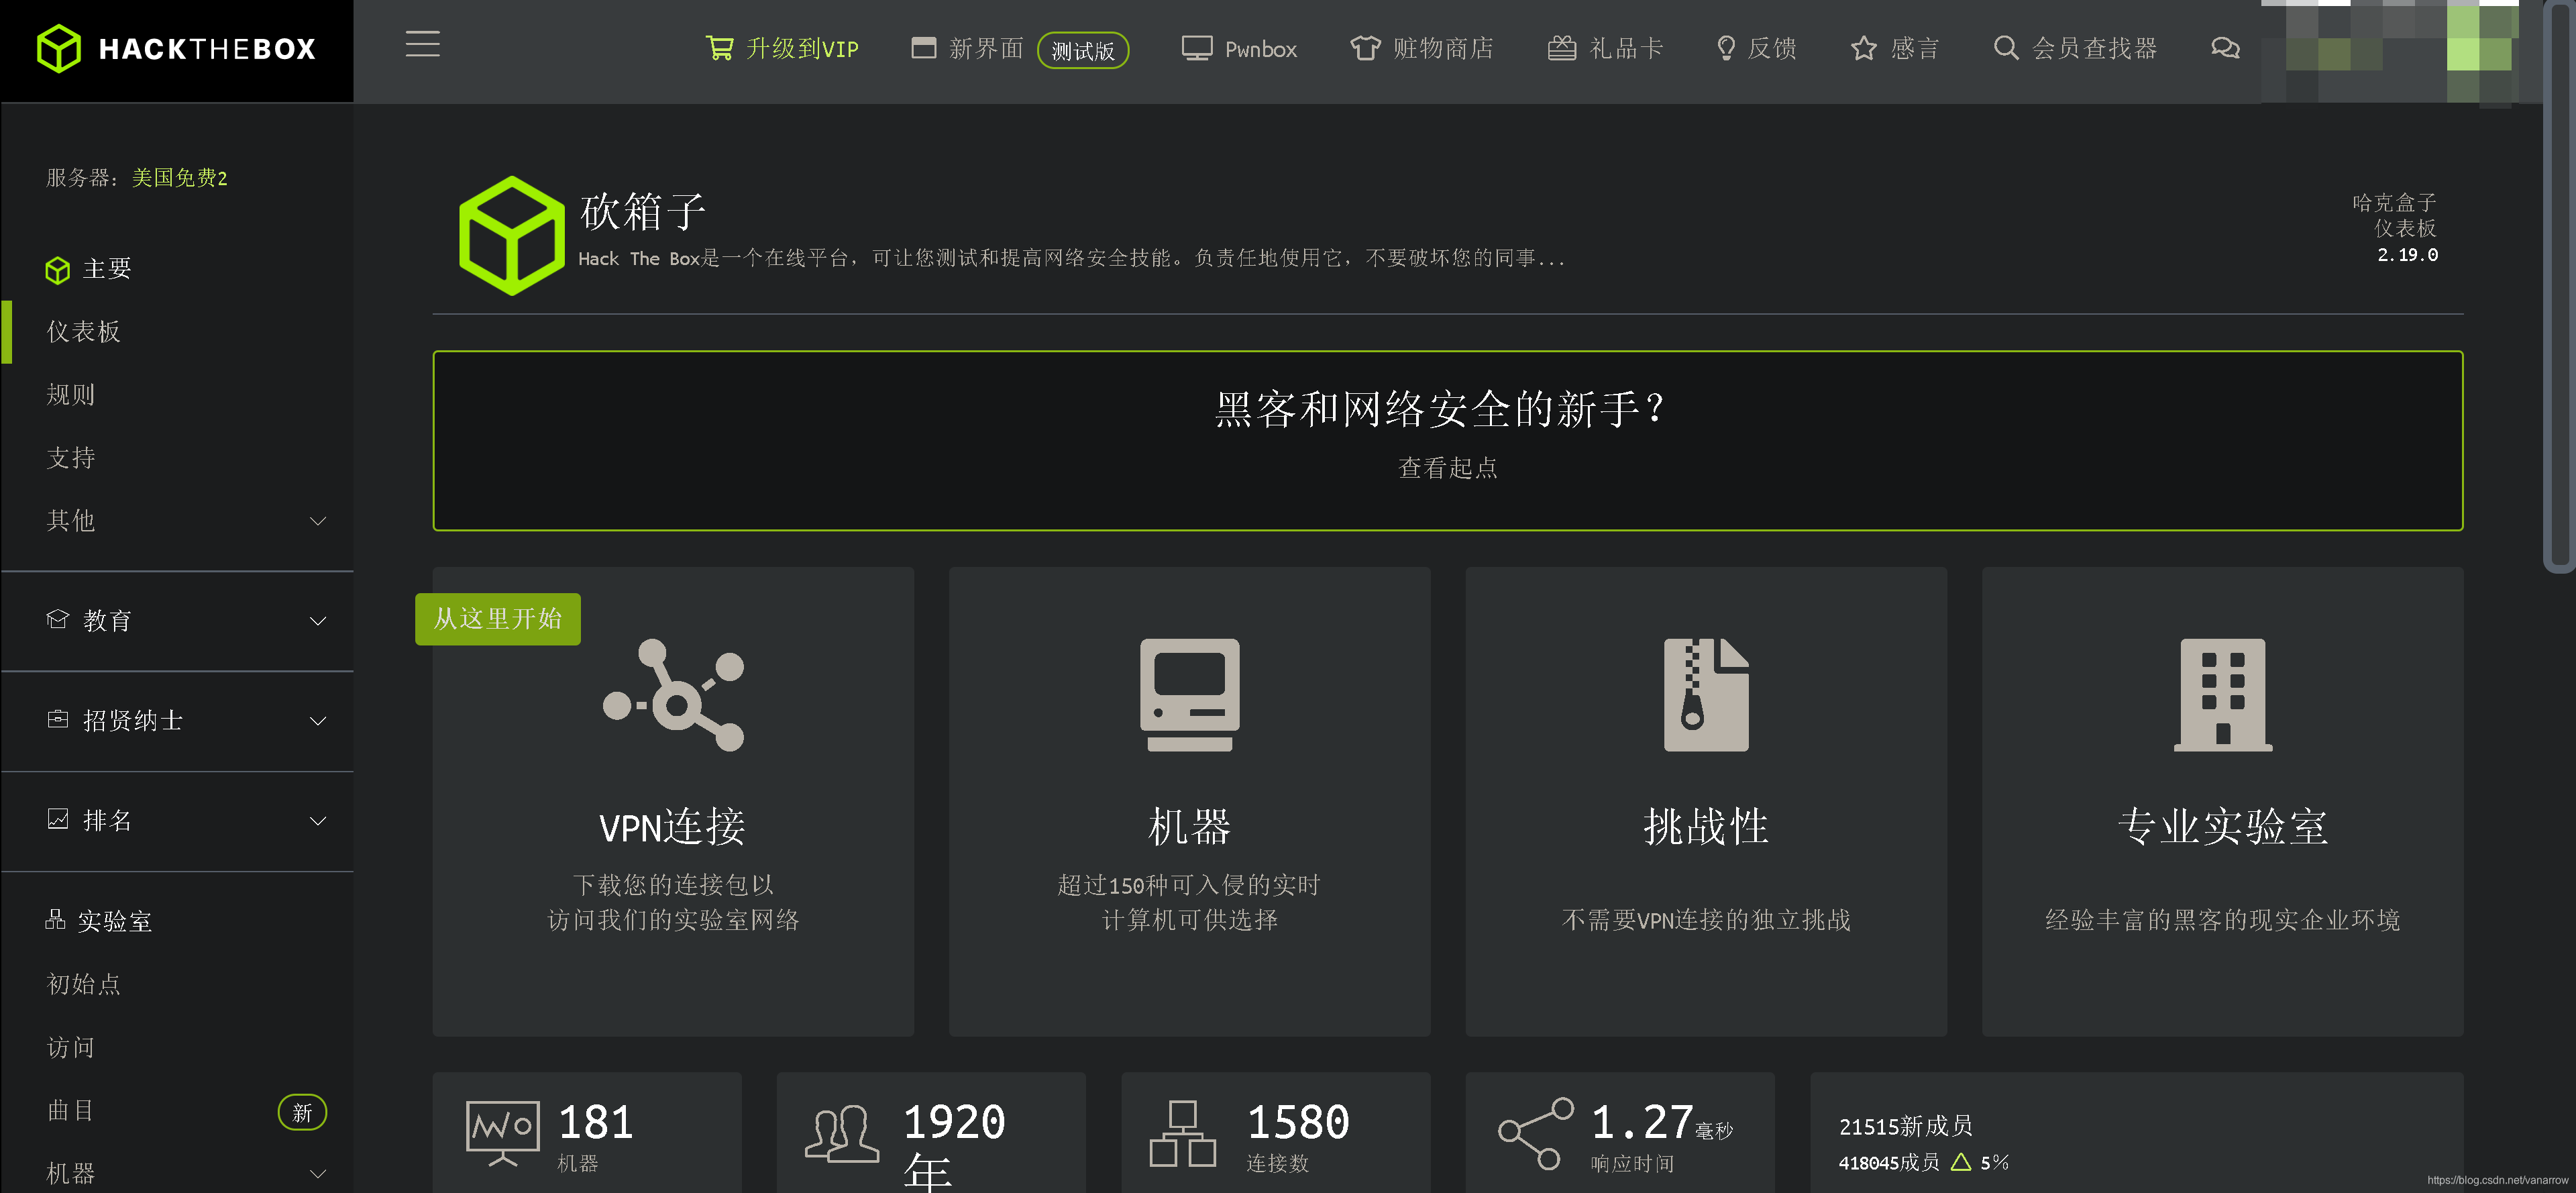Click the HACKTHEBOX wordmark text in the header
2576x1193 pixels.
[207, 49]
